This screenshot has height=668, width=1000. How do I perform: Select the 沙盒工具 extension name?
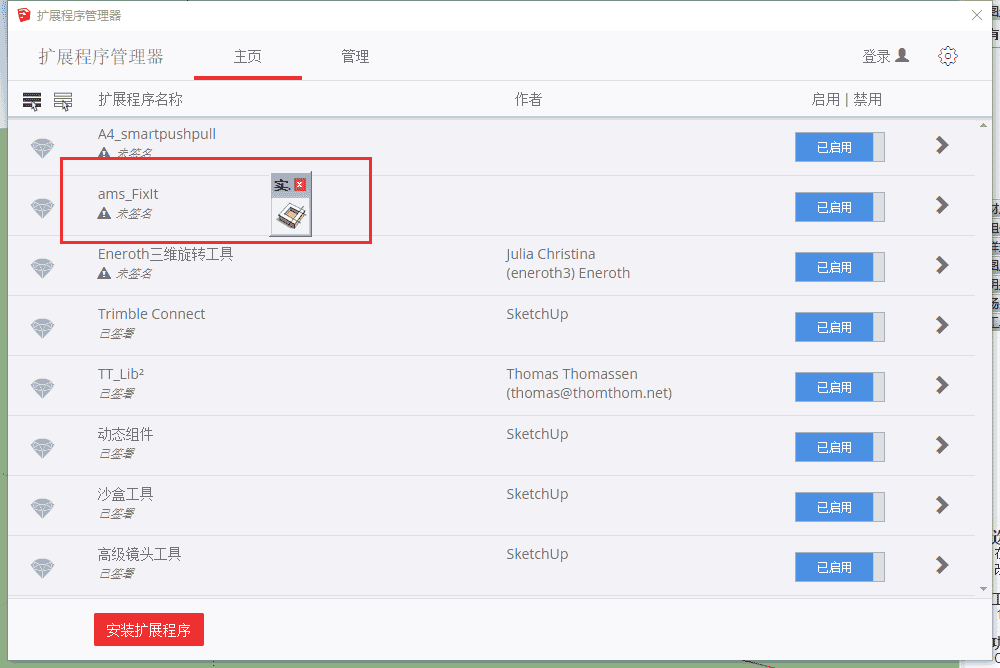pos(126,494)
